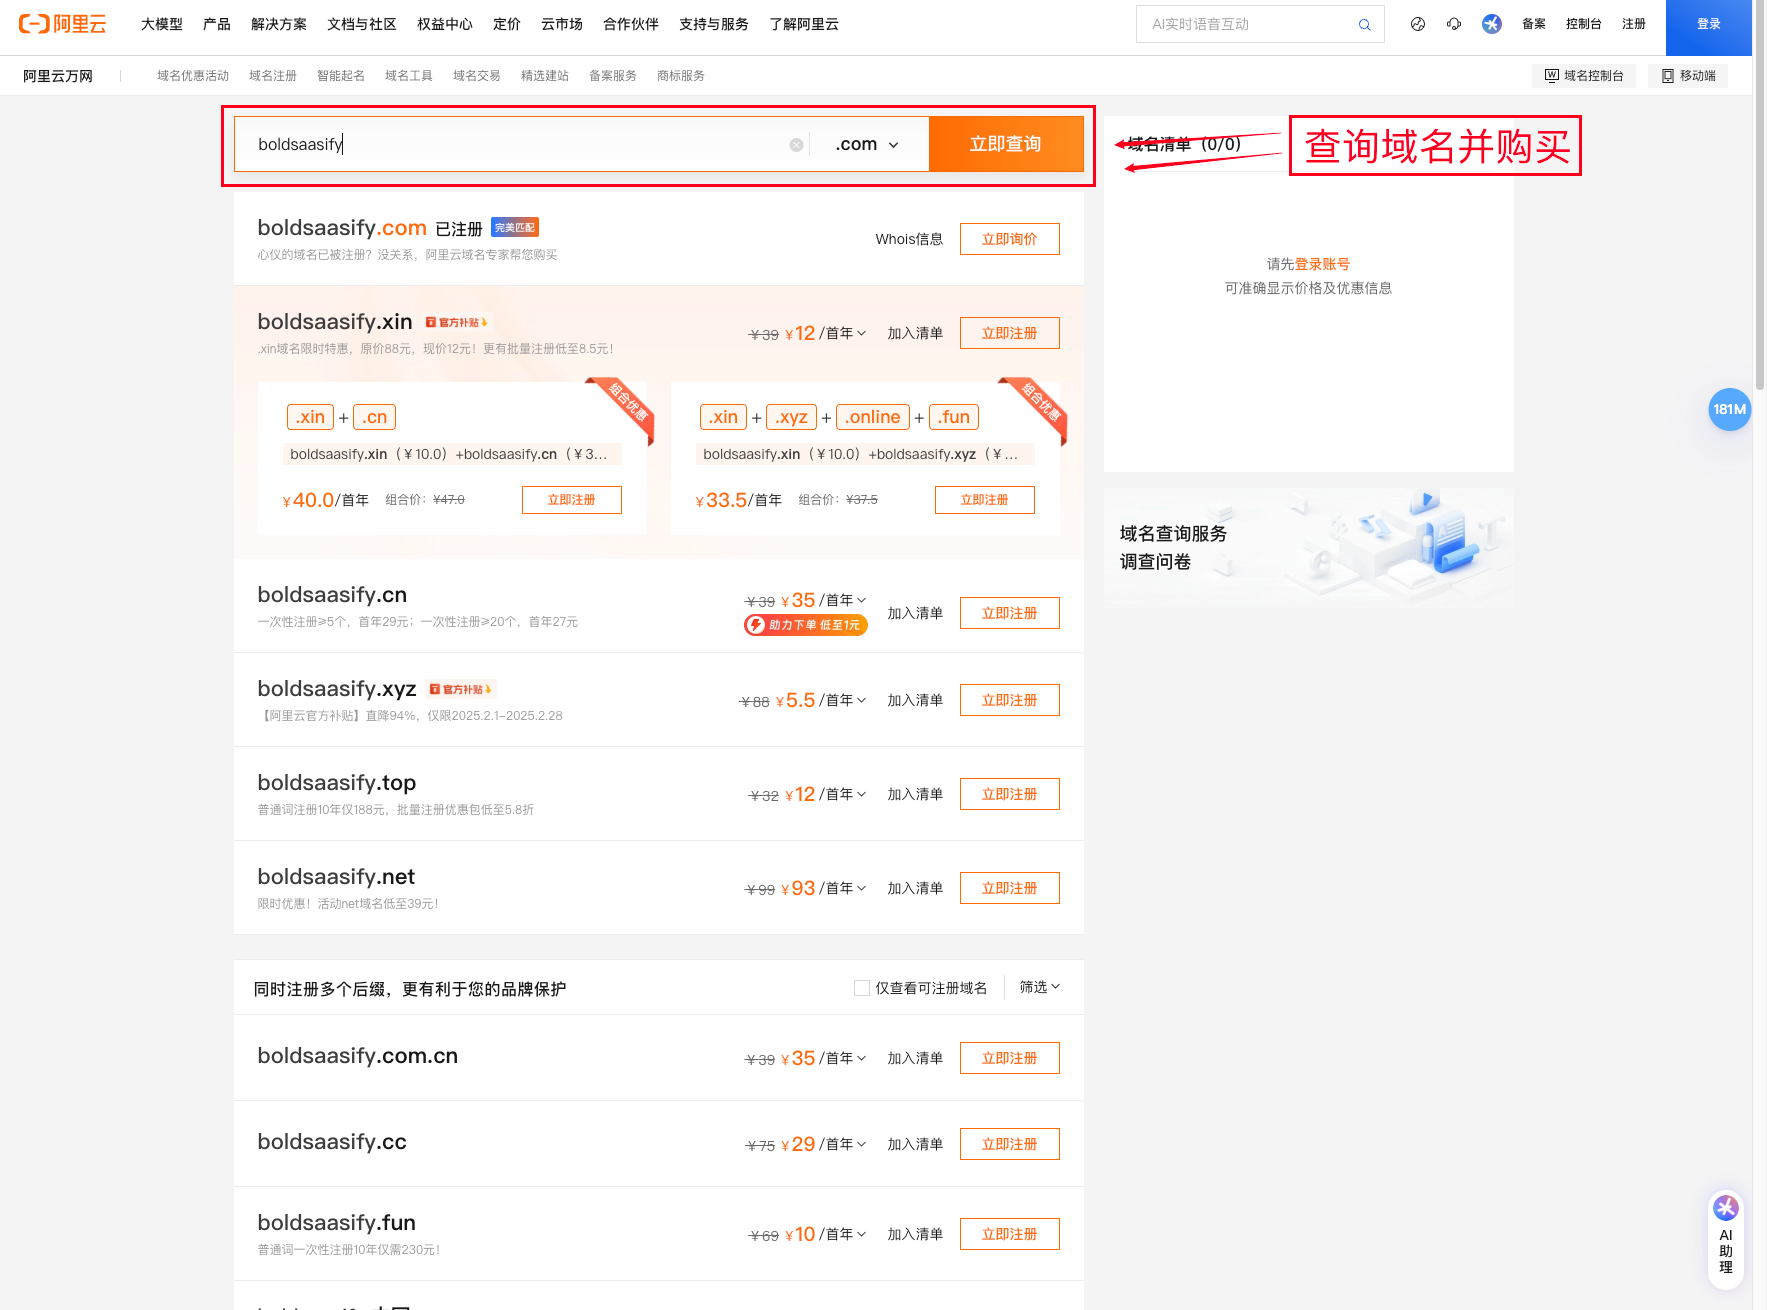This screenshot has width=1767, height=1310.
Task: Go to 智能起名 sub-navigation
Action: click(x=341, y=76)
